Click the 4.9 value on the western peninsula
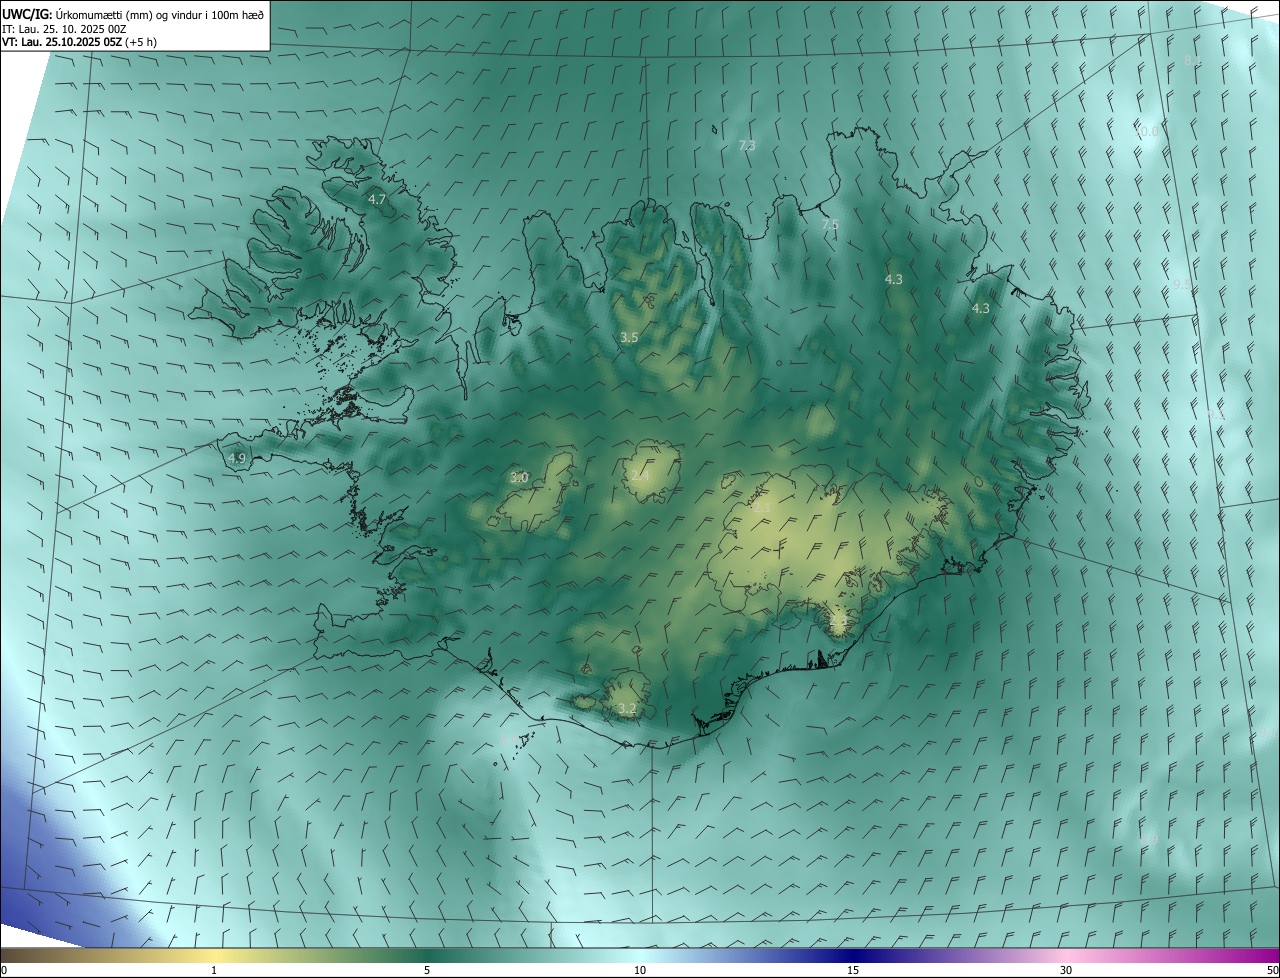The height and width of the screenshot is (978, 1280). [x=237, y=459]
